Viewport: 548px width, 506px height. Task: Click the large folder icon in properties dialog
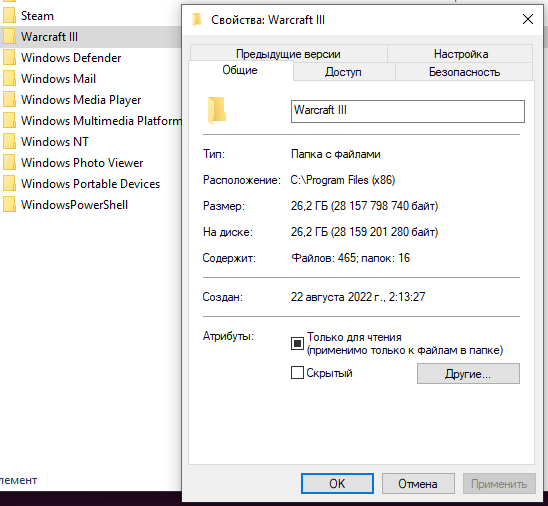(x=217, y=111)
